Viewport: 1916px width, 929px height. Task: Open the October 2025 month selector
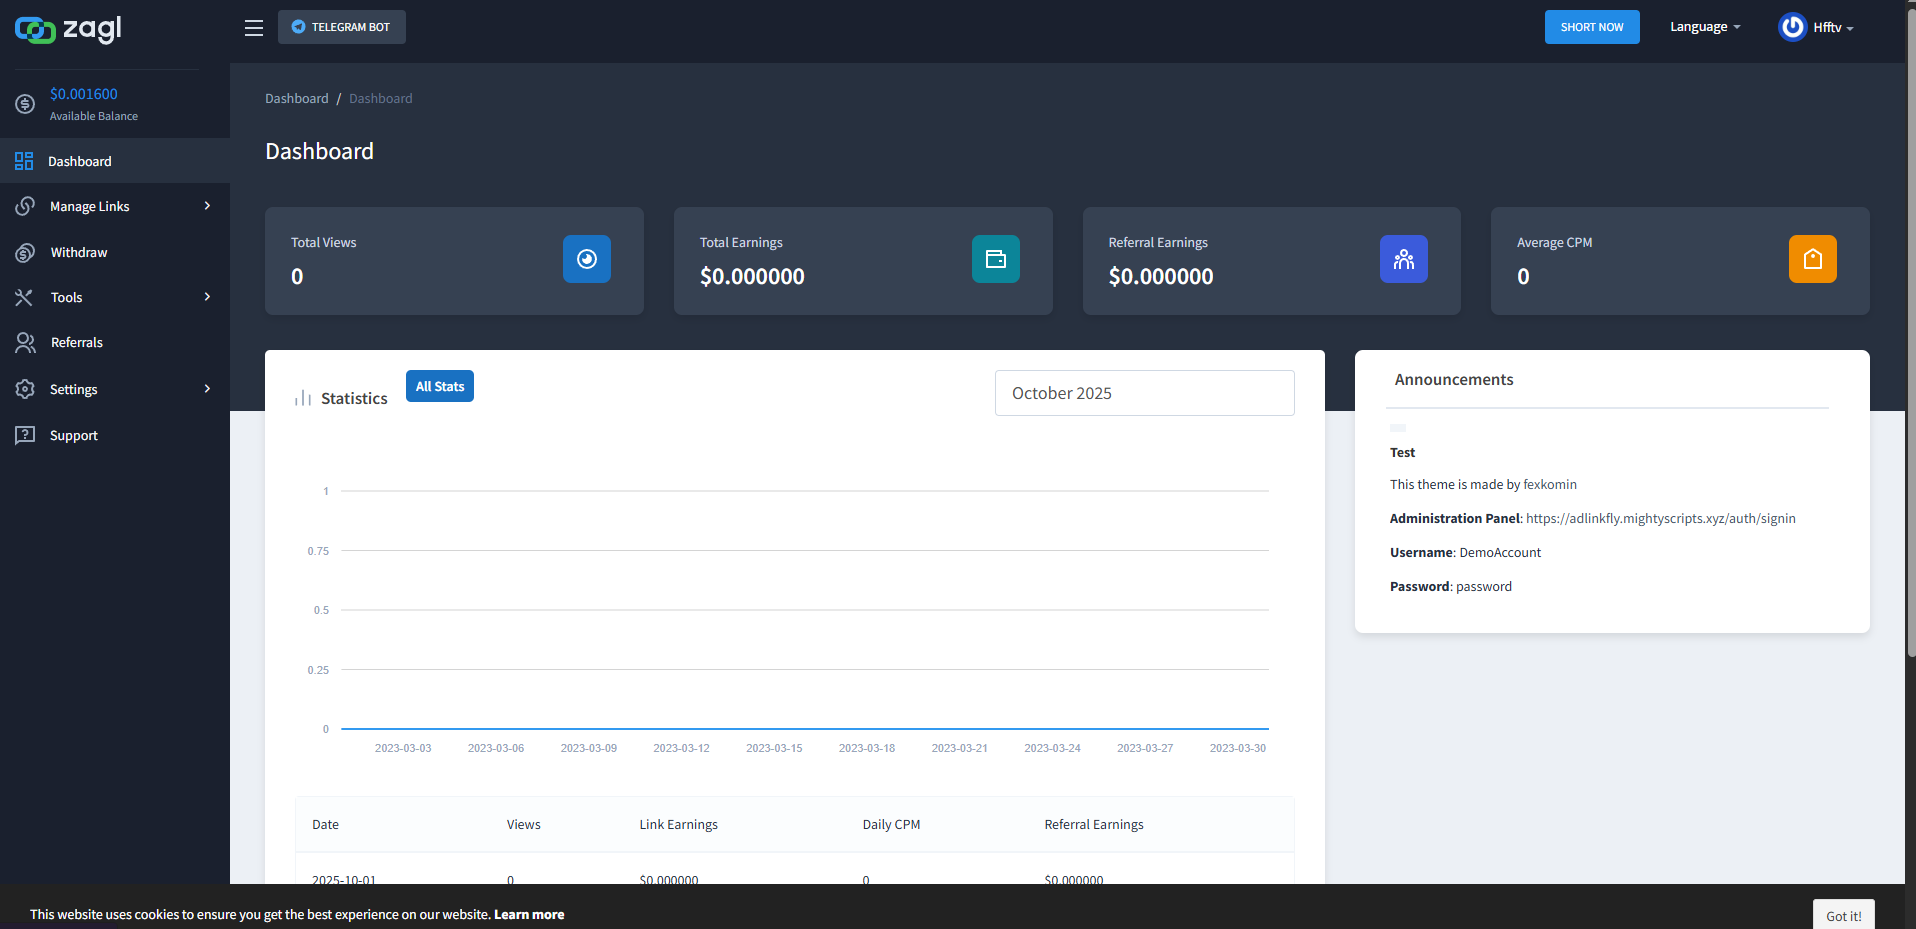click(1144, 393)
